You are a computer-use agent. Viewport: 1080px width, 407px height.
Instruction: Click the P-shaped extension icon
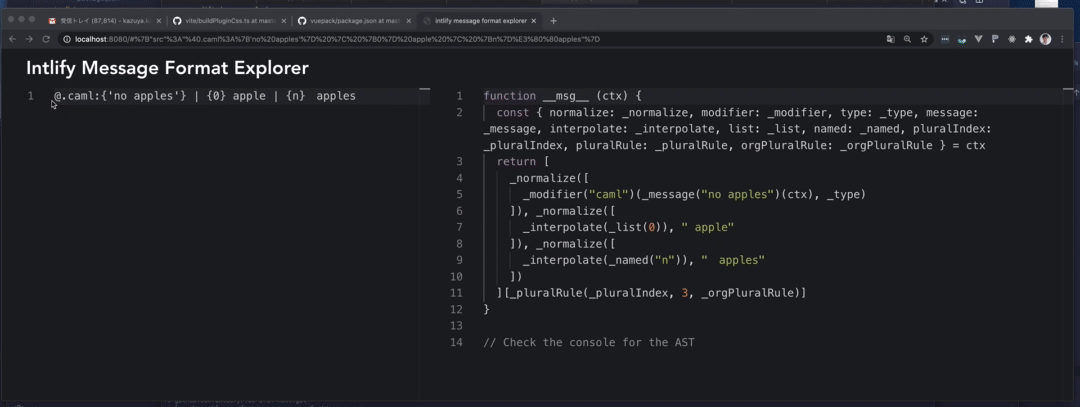pos(995,39)
